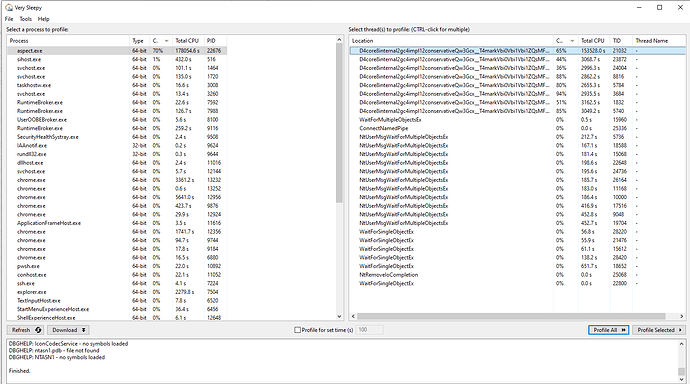Click the Refresh button
Screen dimensions: 690x384
click(x=26, y=330)
